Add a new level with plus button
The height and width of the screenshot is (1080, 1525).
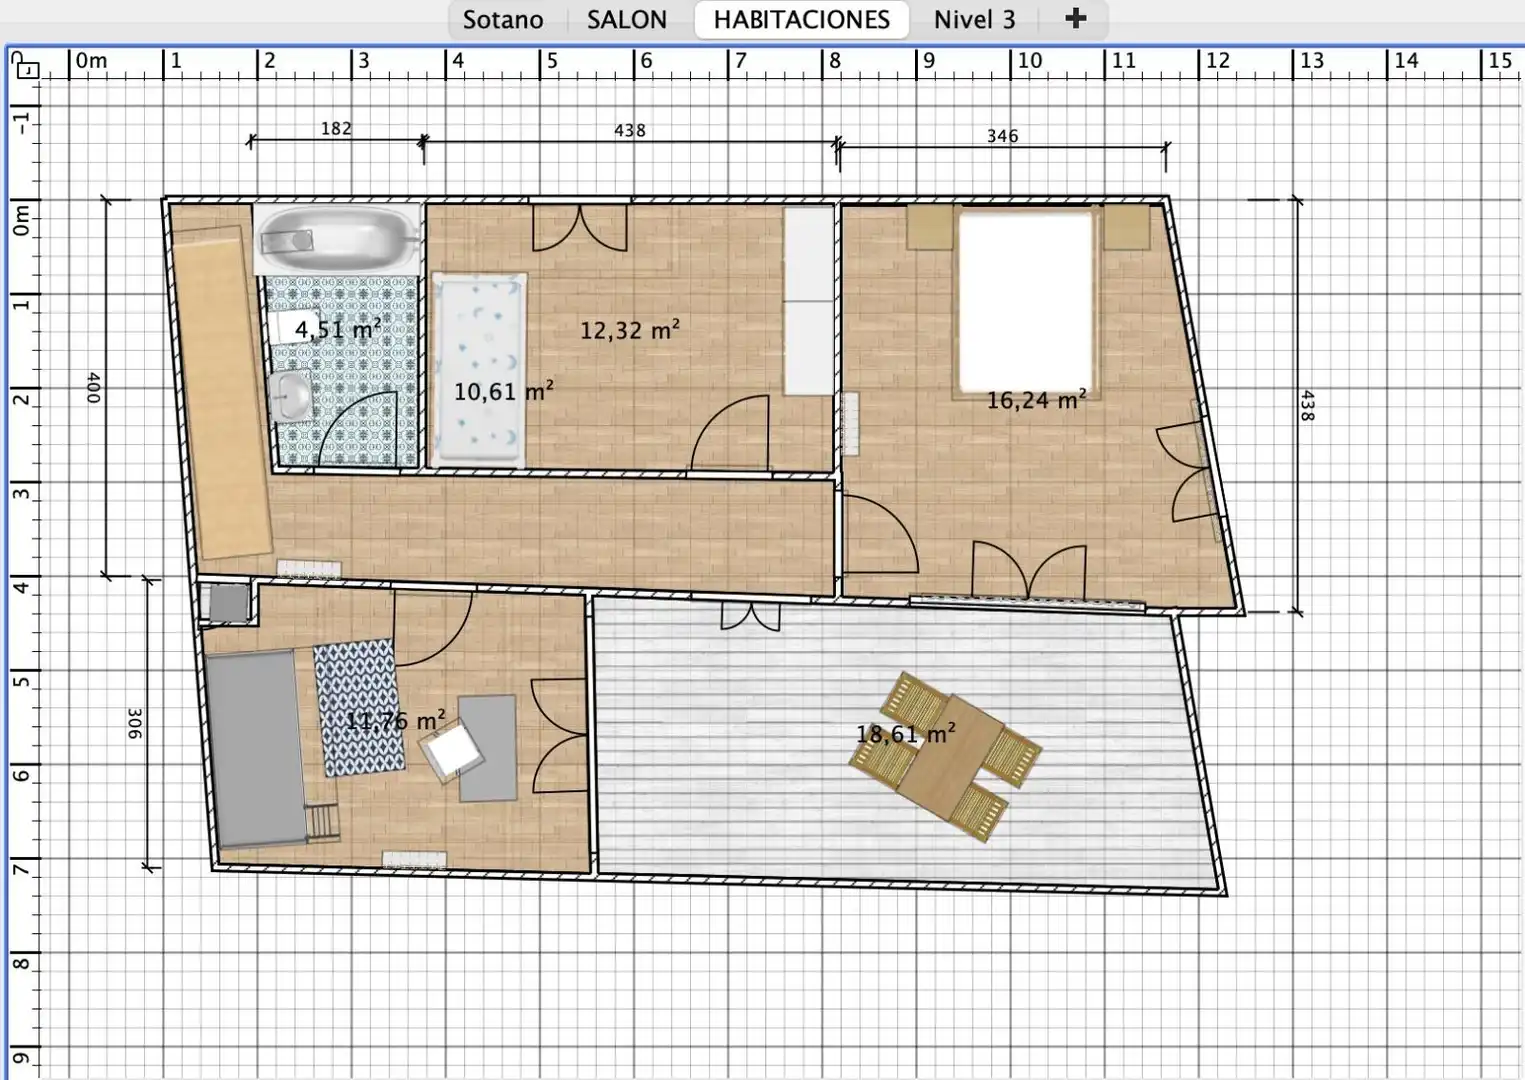[1076, 18]
